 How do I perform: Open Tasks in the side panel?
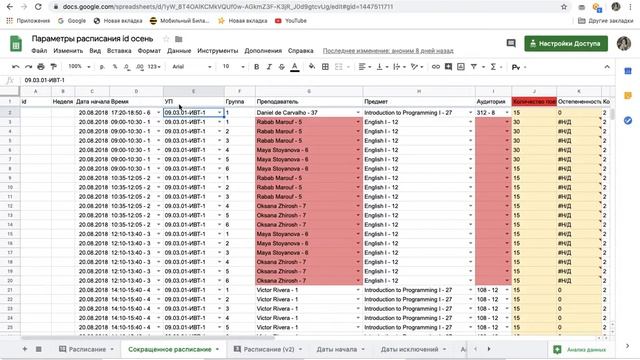628,120
